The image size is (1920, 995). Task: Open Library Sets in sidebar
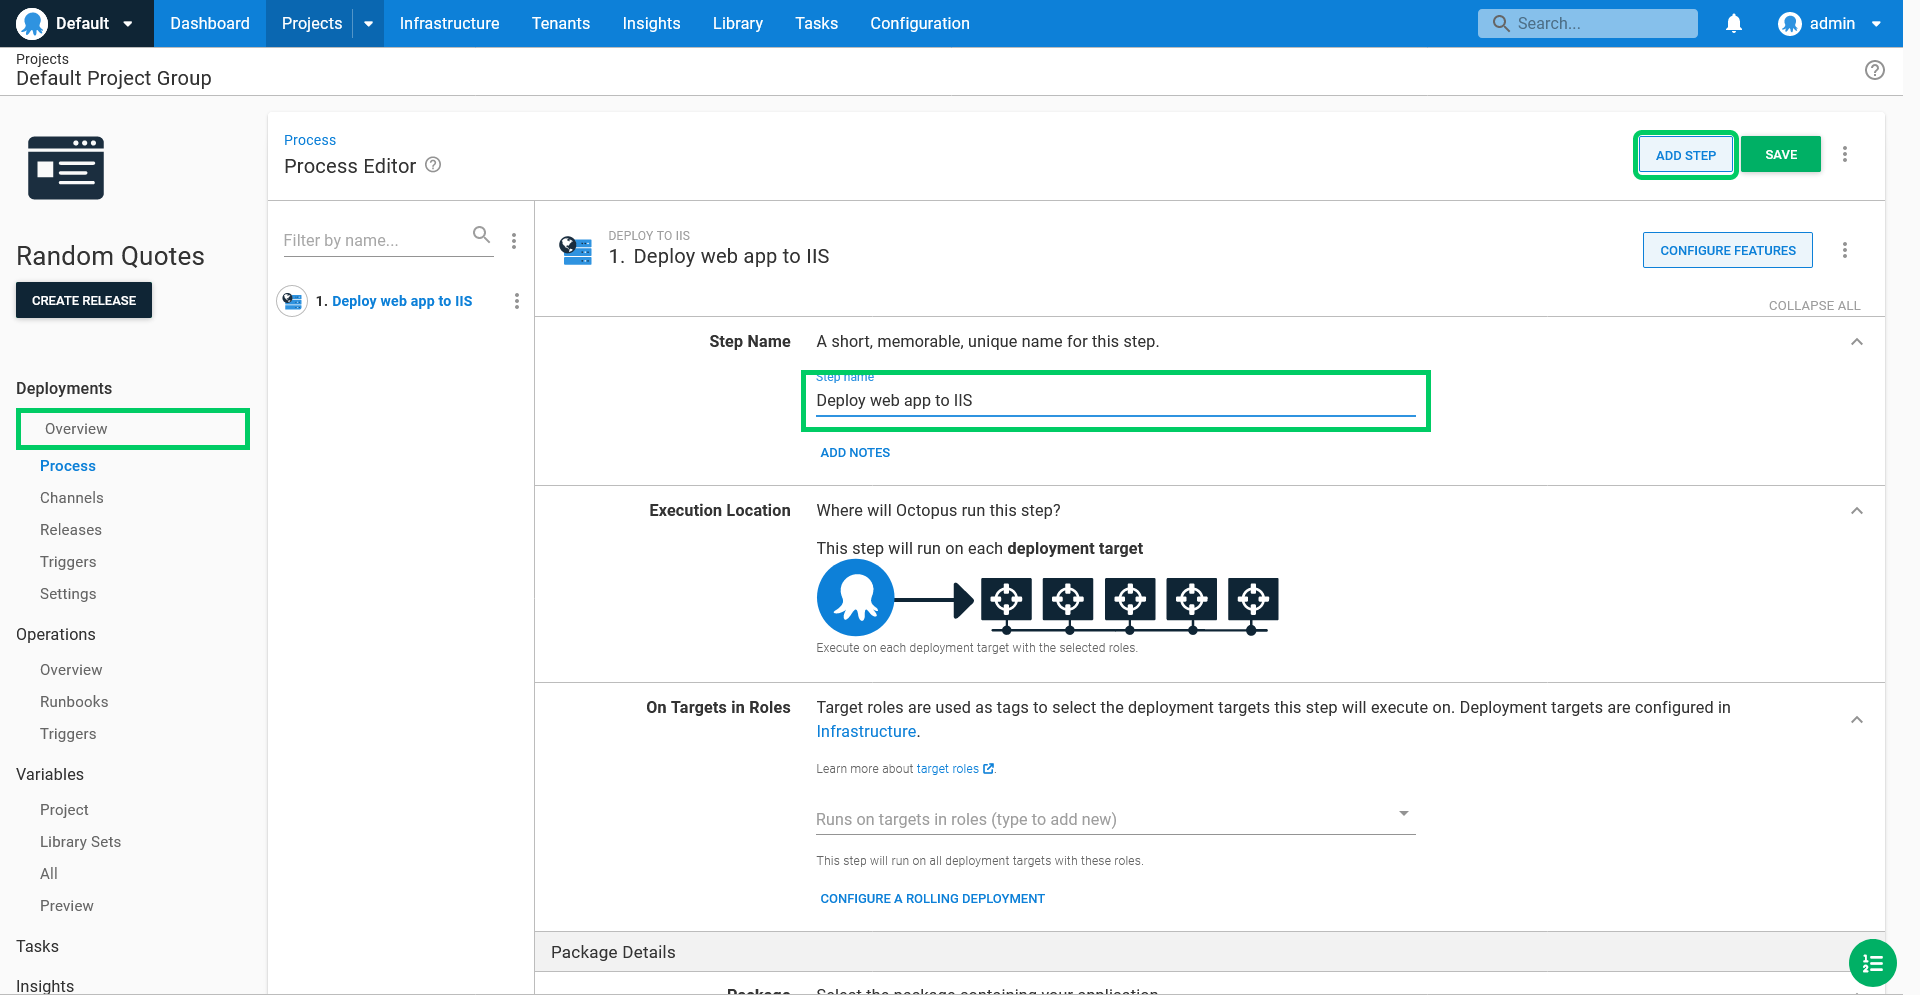tap(80, 842)
